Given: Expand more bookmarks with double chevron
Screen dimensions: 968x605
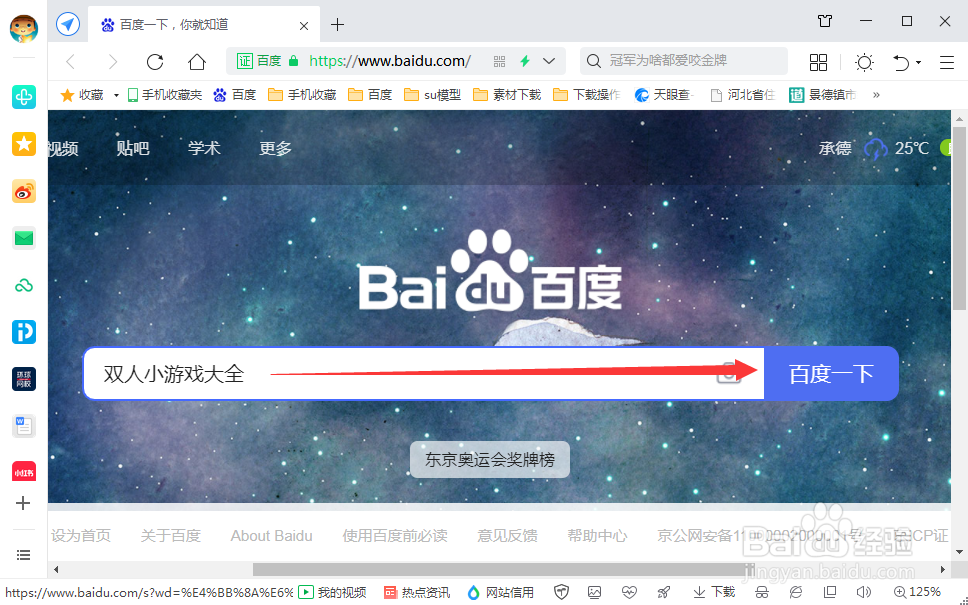Looking at the screenshot, I should click(x=876, y=95).
